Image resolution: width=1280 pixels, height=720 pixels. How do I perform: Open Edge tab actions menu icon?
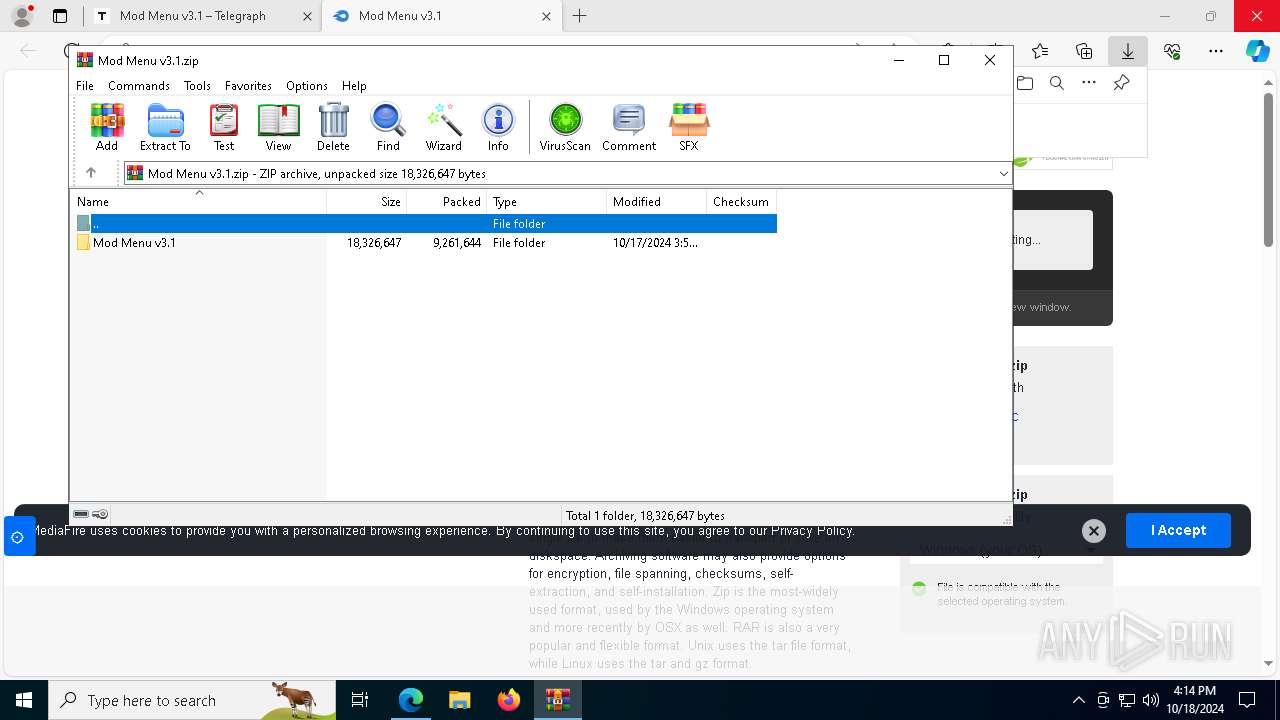point(60,16)
